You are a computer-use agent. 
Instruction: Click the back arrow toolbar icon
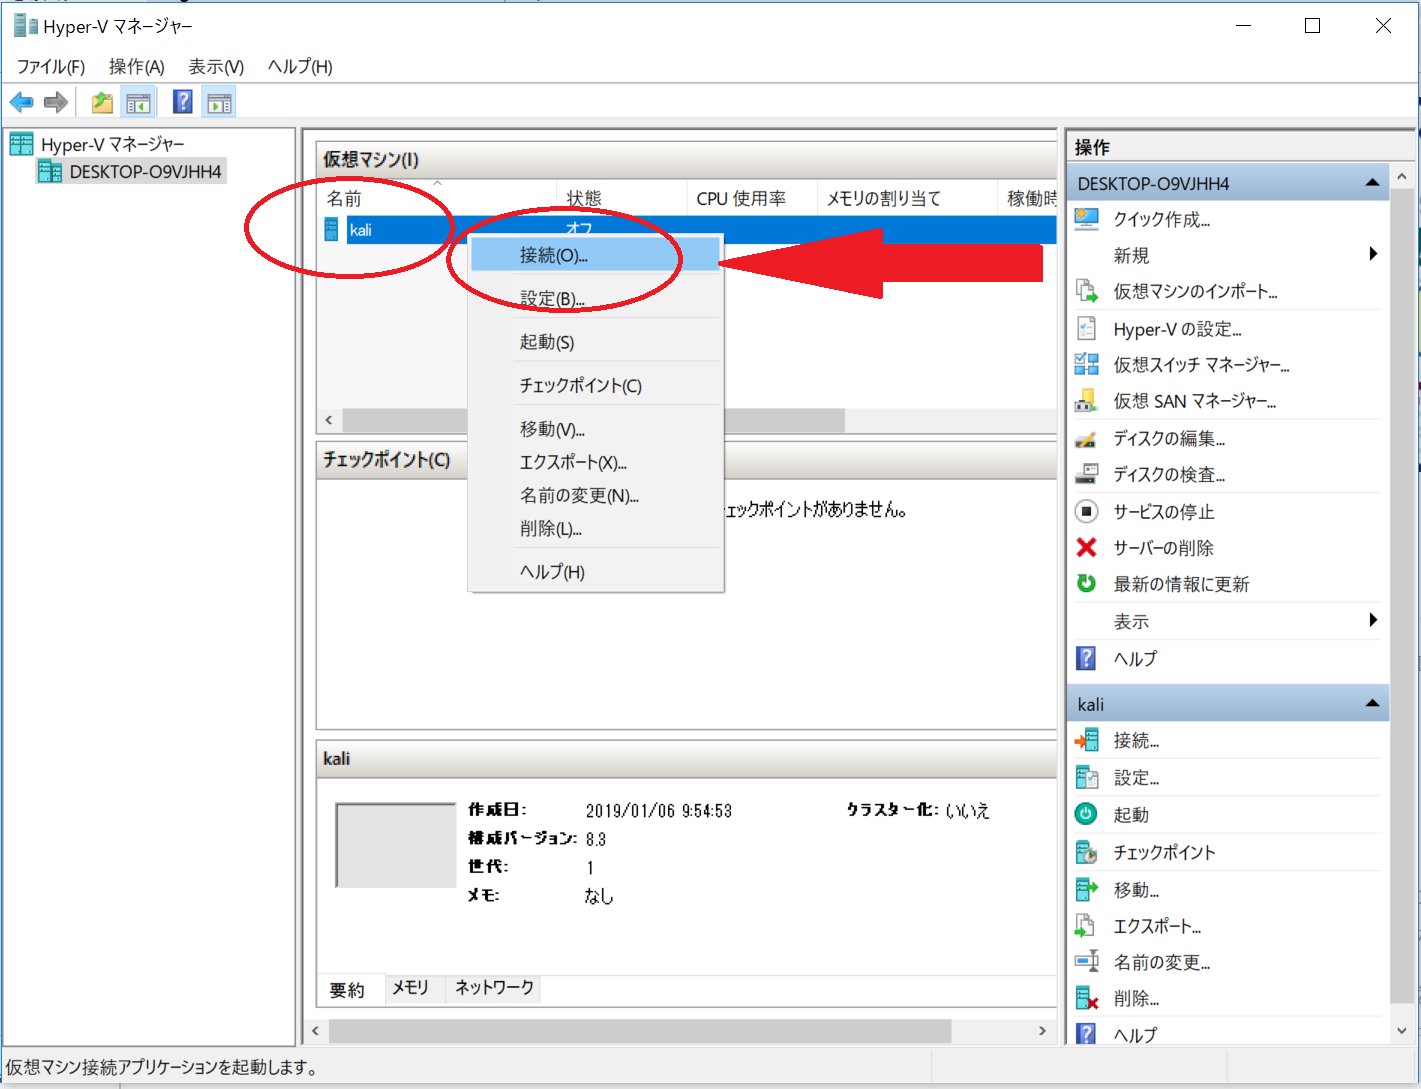(21, 102)
